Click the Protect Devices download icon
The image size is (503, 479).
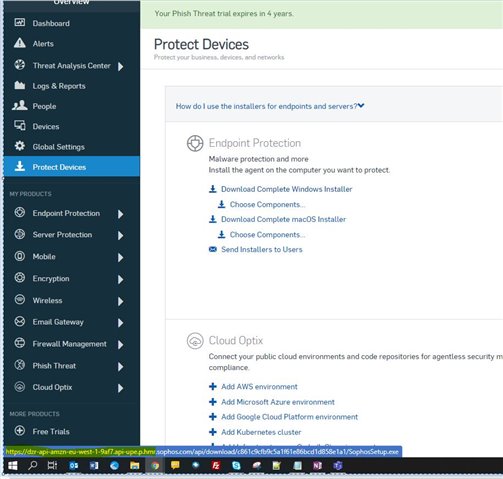pyautogui.click(x=20, y=166)
